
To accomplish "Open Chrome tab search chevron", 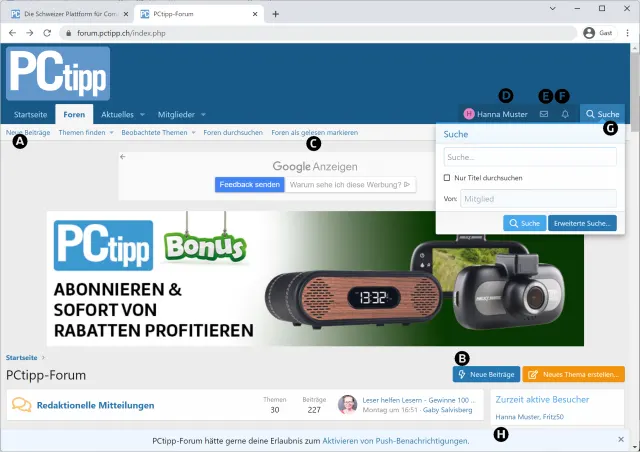I will (552, 8).
